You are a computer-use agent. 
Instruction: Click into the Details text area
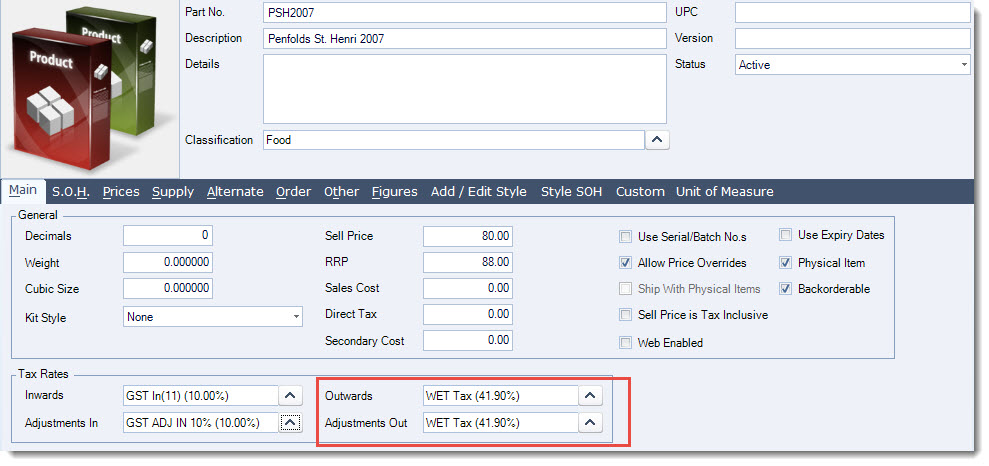coord(465,89)
